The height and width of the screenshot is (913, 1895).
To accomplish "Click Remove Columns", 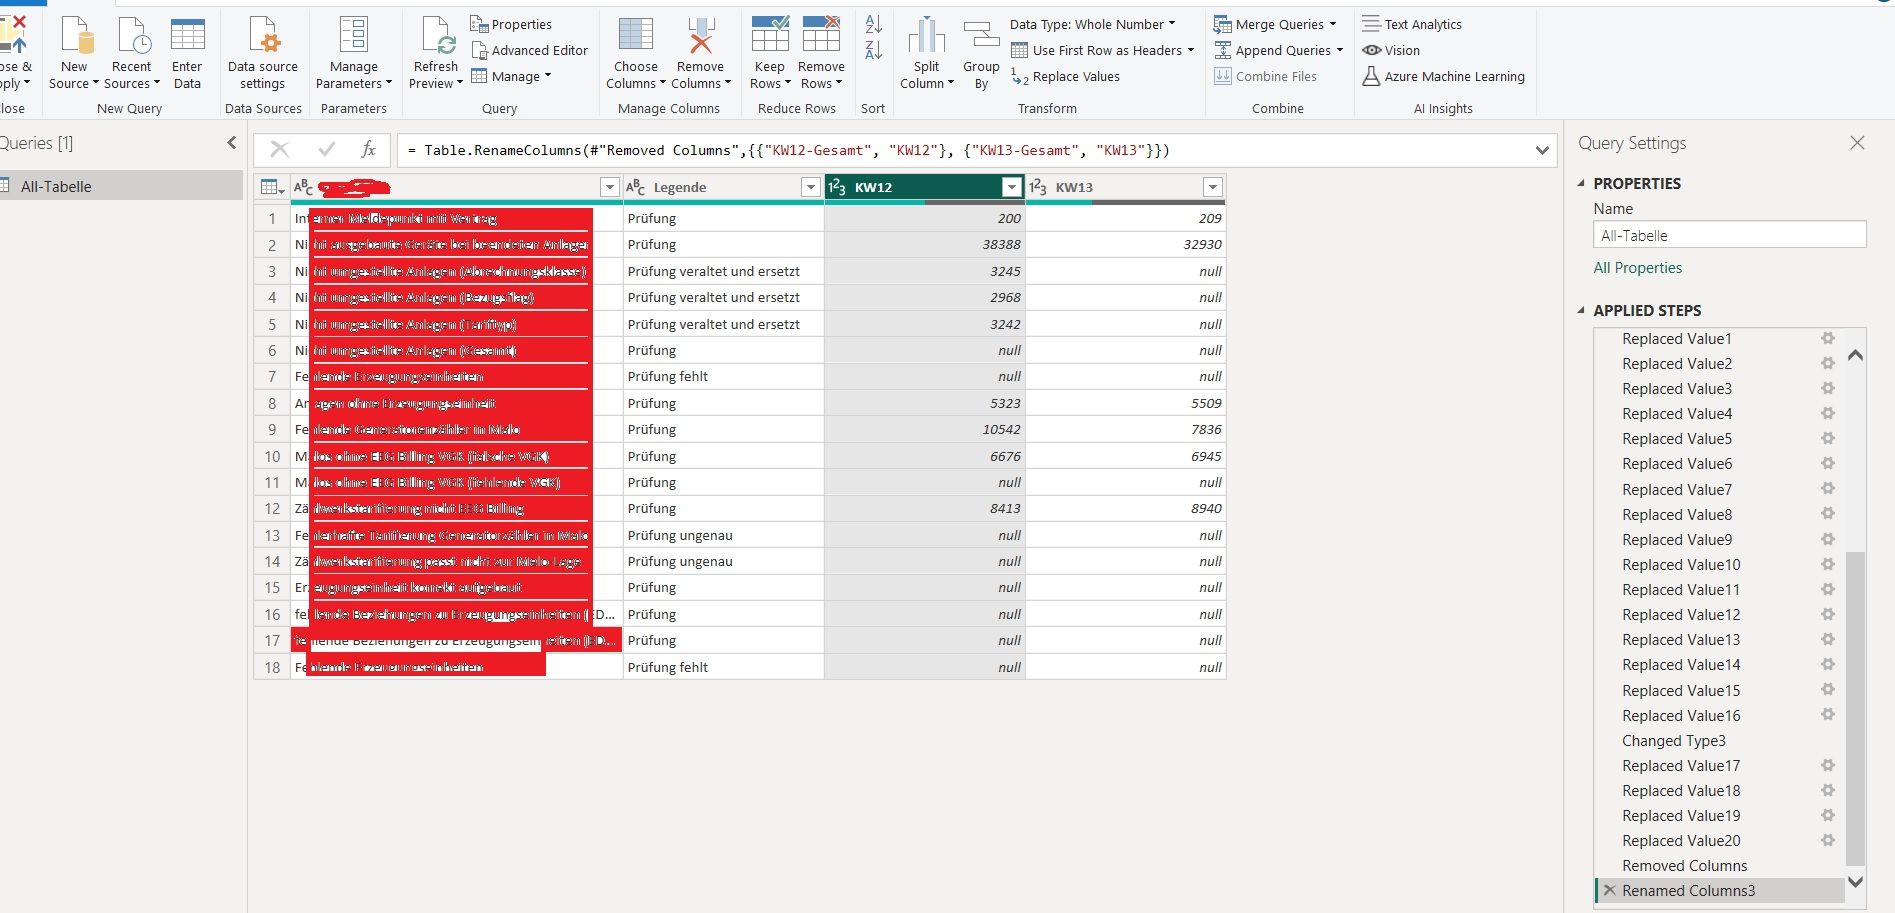I will click(x=700, y=54).
